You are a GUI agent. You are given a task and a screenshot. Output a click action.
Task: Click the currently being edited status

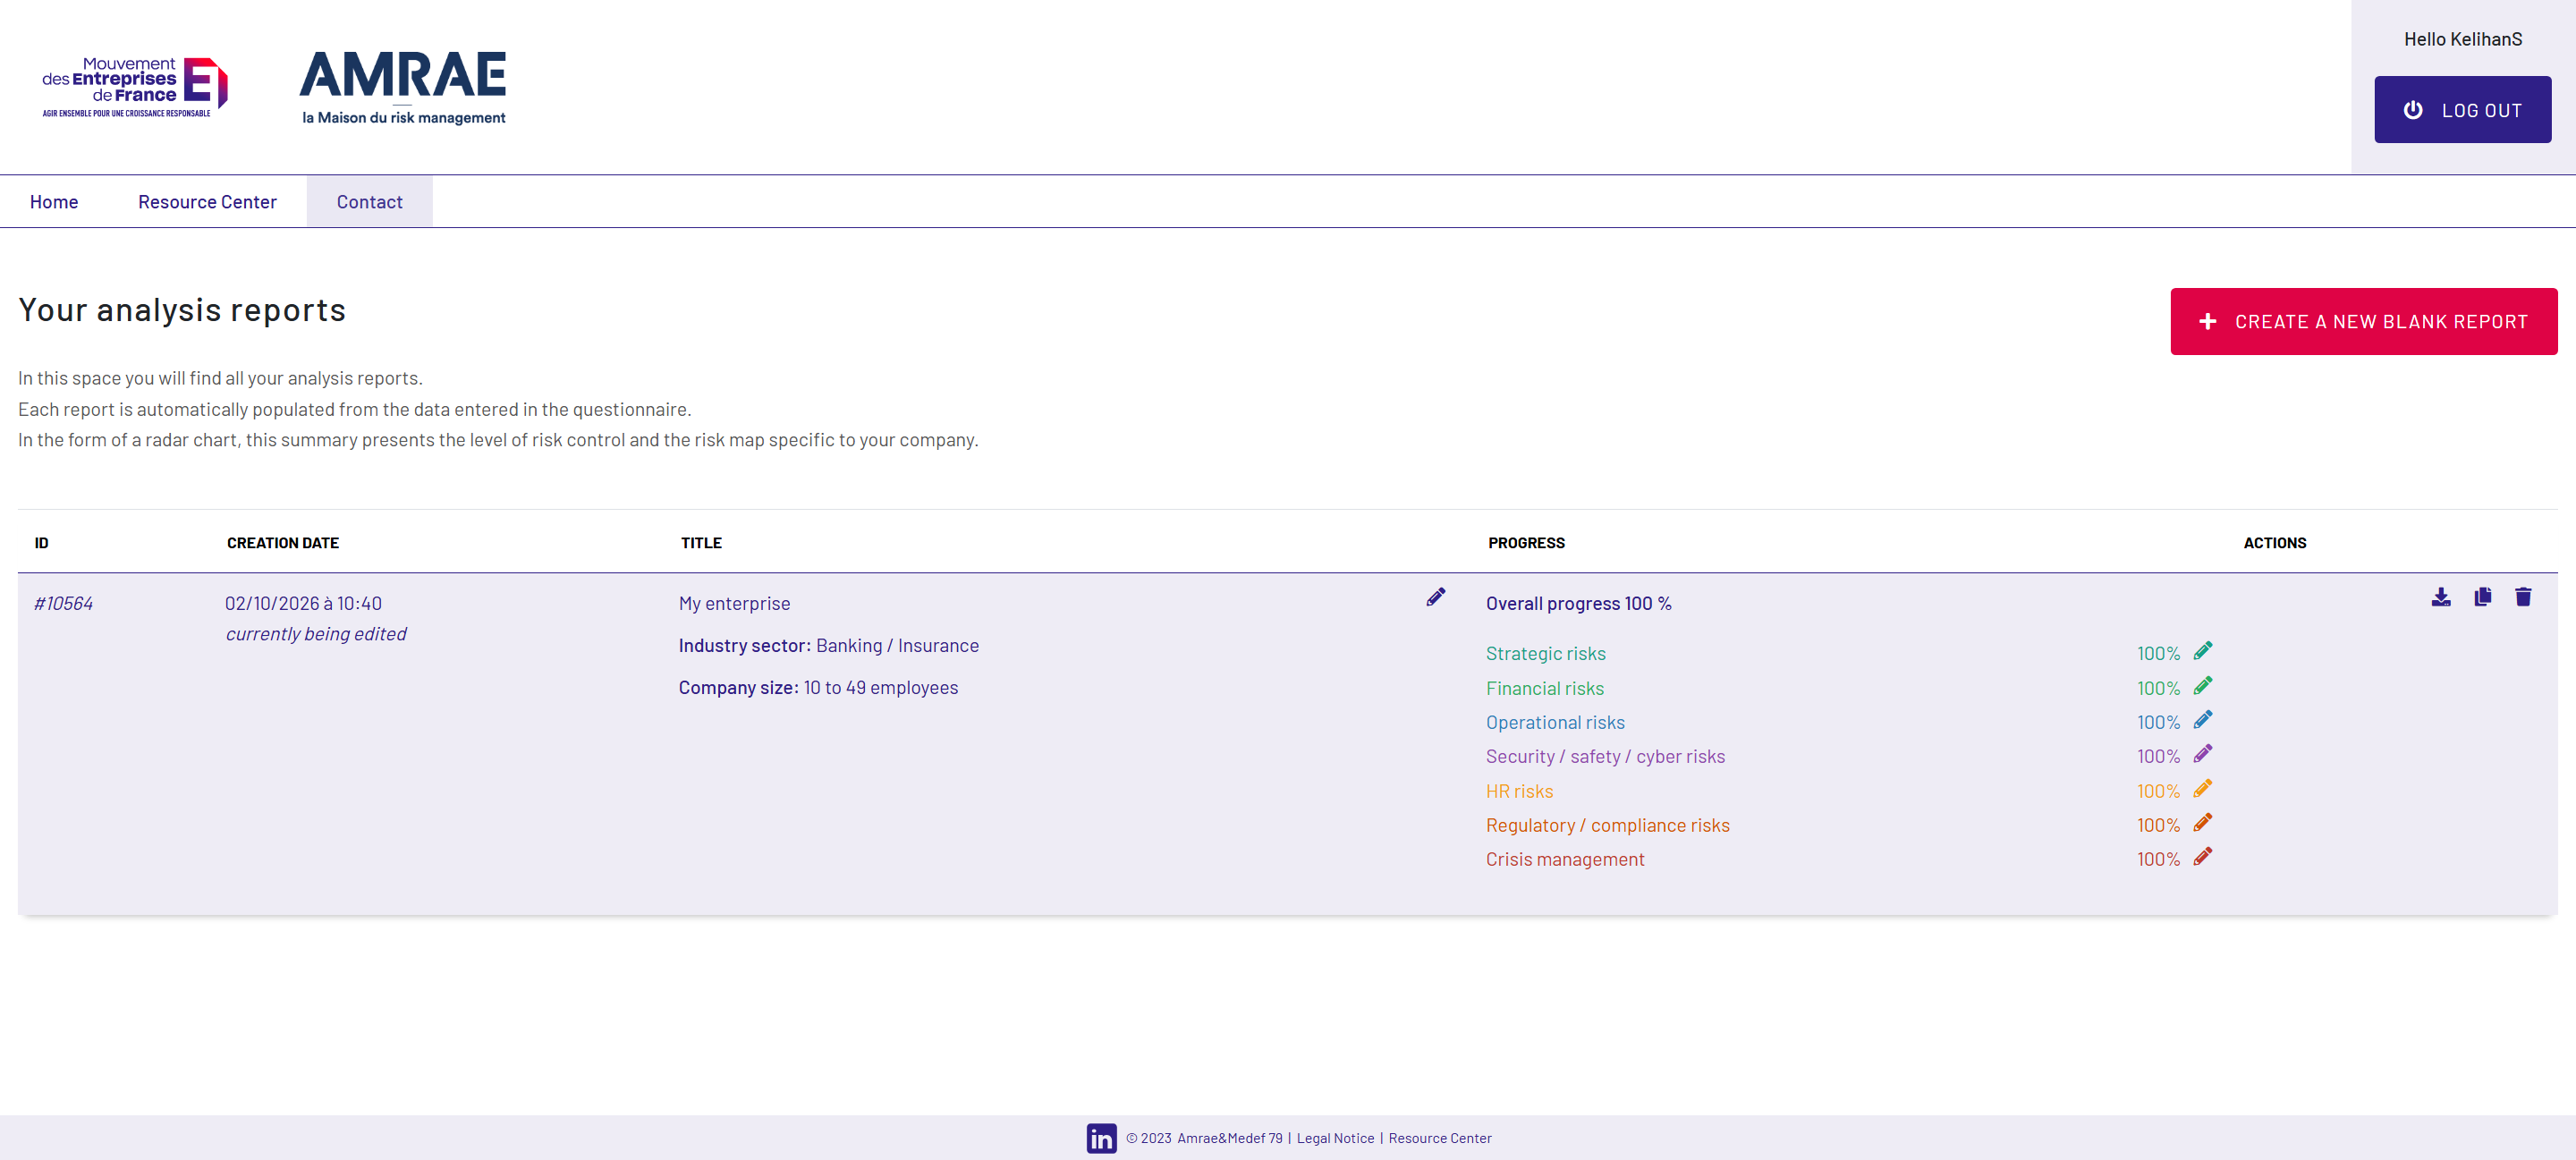316,634
